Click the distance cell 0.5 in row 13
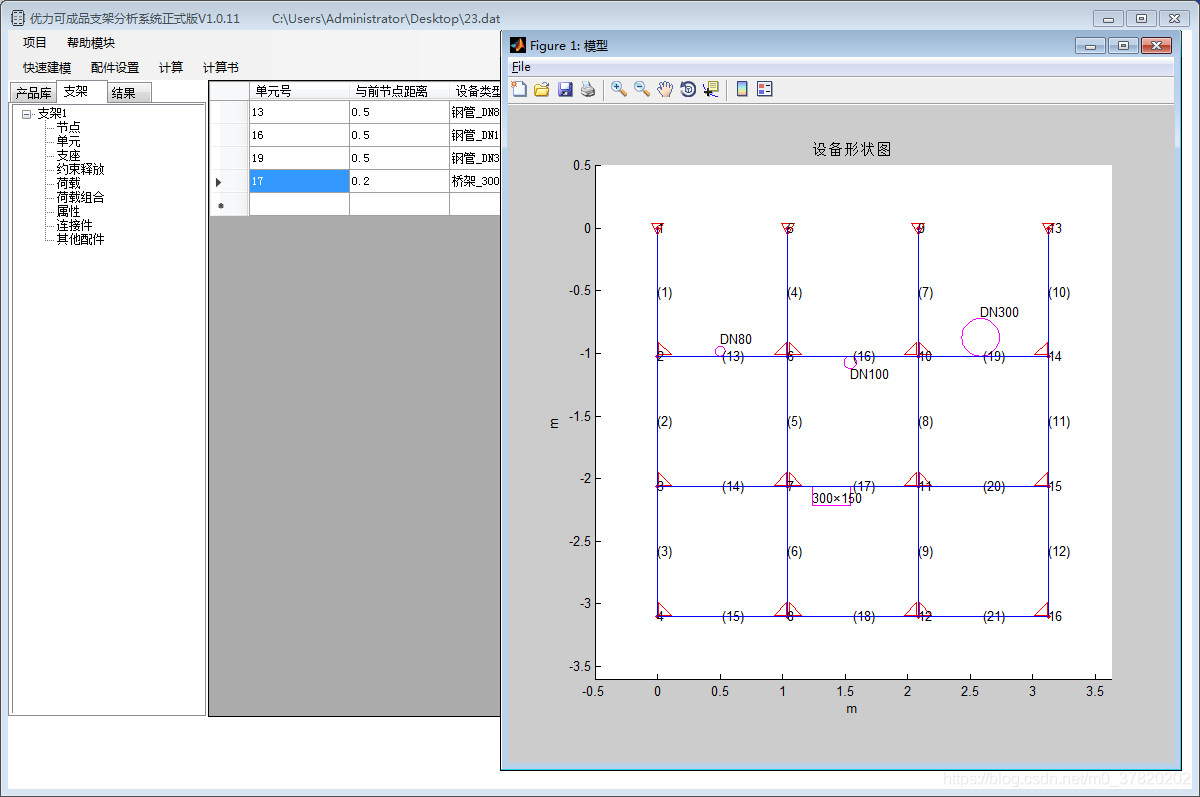The height and width of the screenshot is (797, 1200). click(x=399, y=112)
